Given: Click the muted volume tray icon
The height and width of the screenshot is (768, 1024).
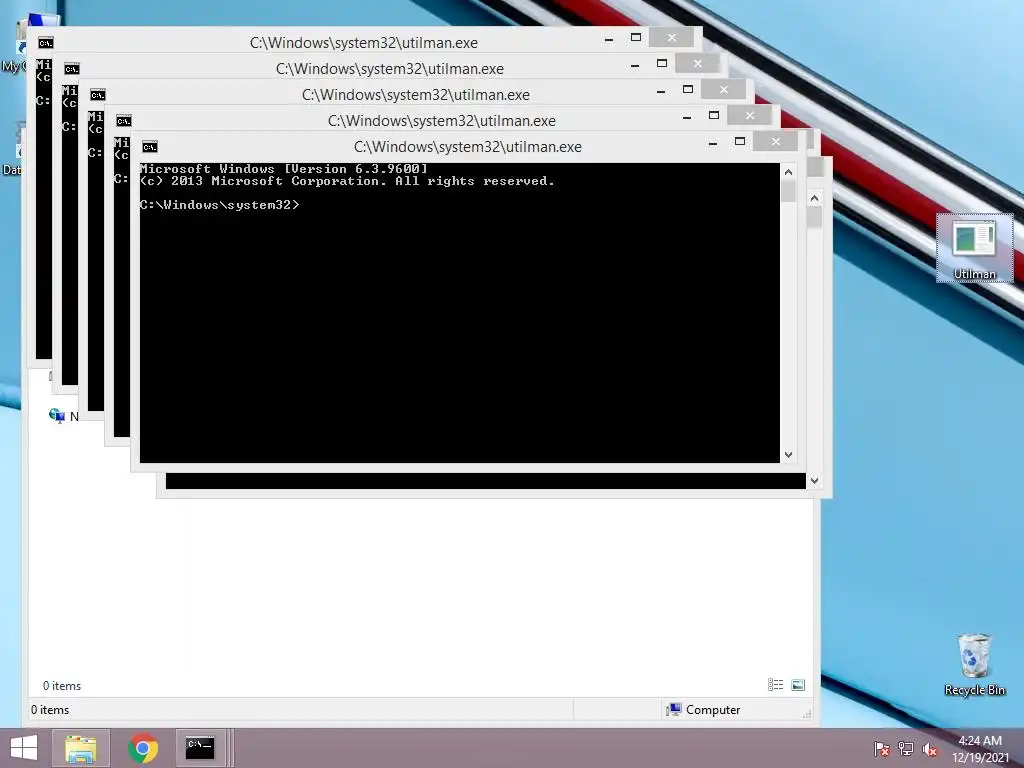Looking at the screenshot, I should [x=930, y=748].
